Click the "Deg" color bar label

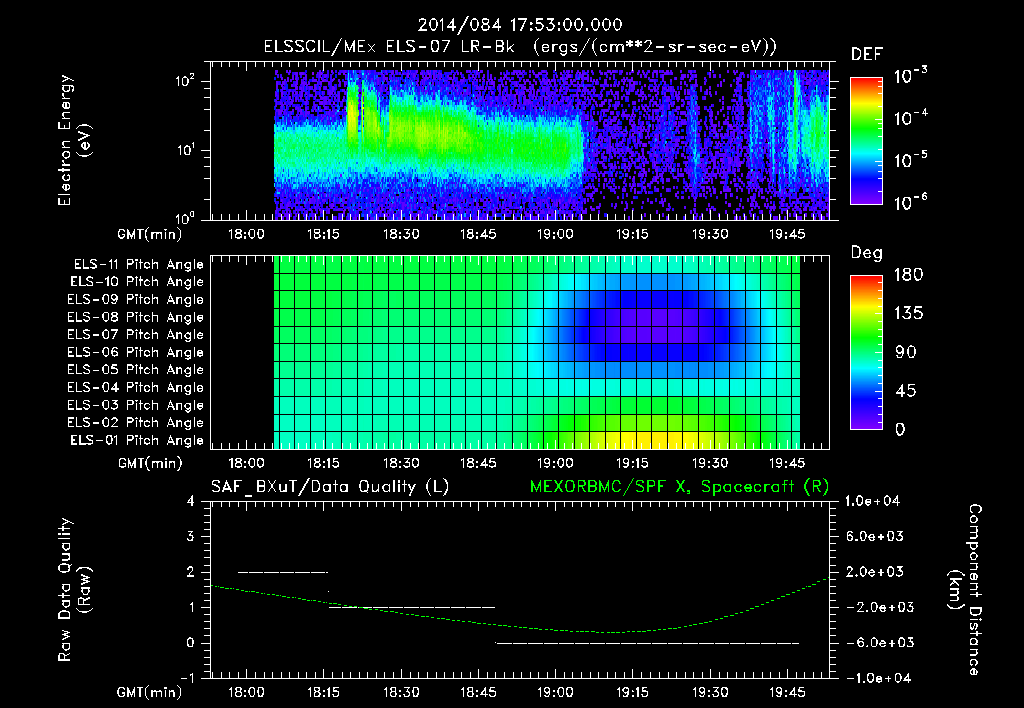(867, 253)
